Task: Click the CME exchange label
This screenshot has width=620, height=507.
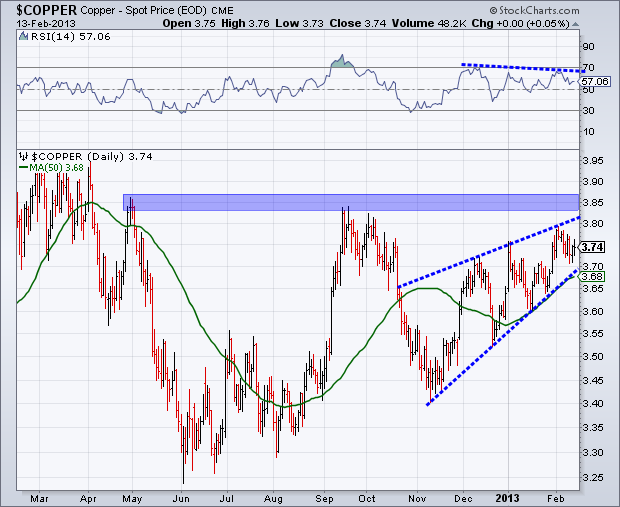Action: pos(222,11)
